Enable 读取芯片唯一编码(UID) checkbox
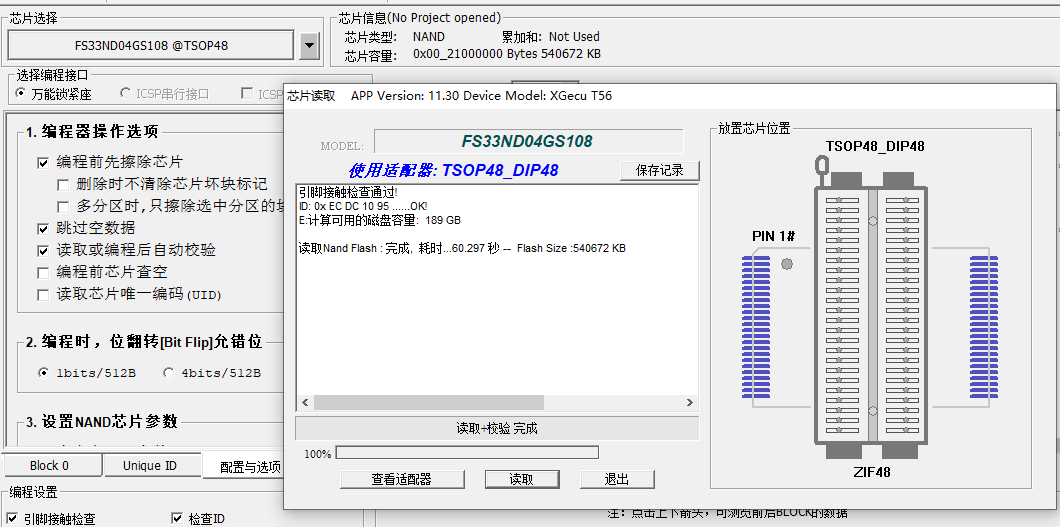1060x527 pixels. click(43, 294)
